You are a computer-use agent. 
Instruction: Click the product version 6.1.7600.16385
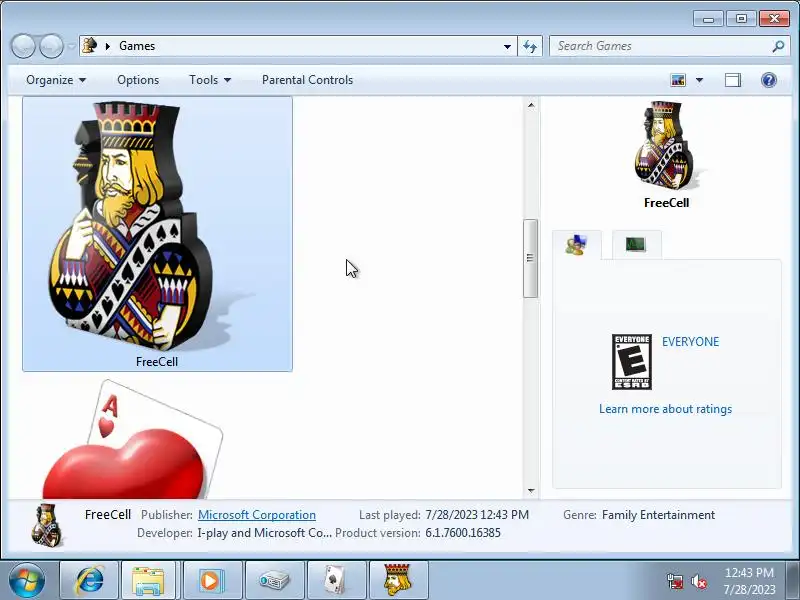click(463, 533)
